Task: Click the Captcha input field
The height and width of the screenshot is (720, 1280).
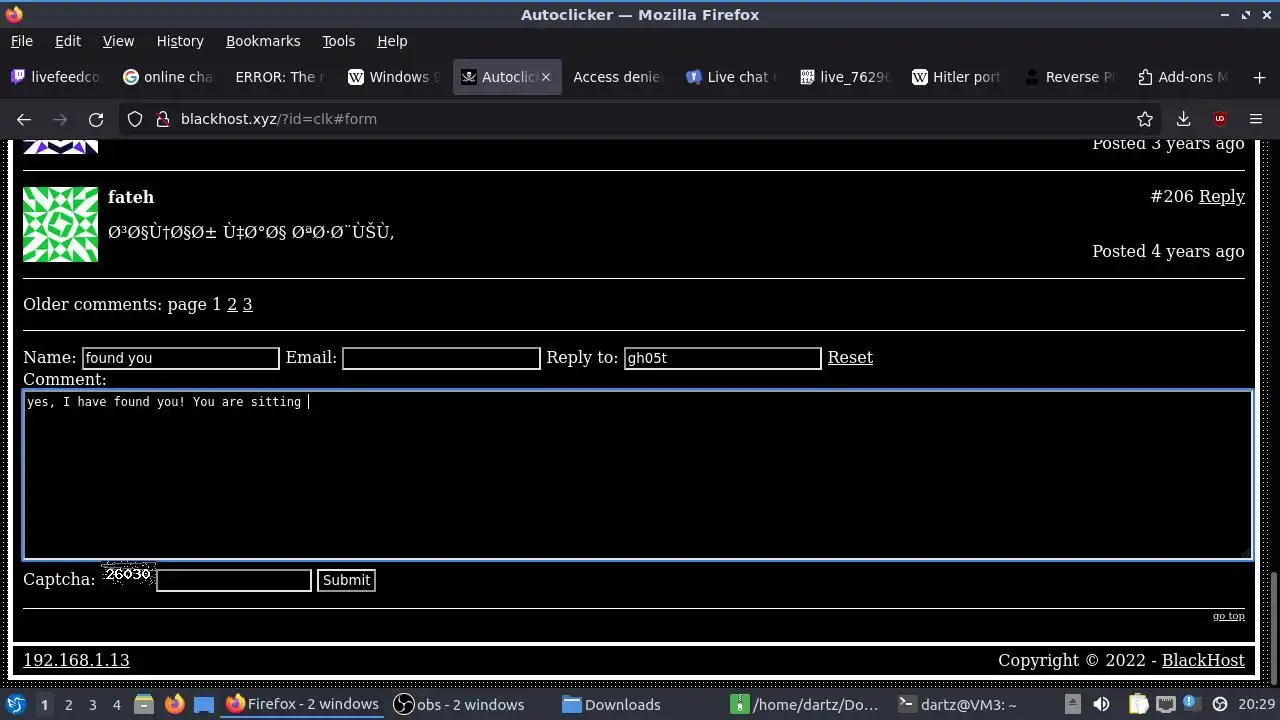Action: click(234, 580)
